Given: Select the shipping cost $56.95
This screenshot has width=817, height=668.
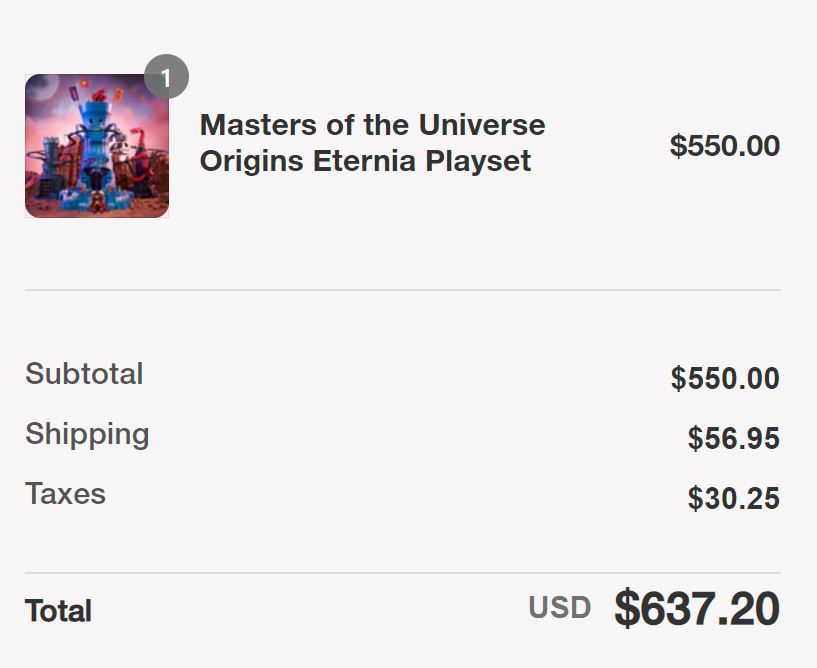Looking at the screenshot, I should 734,438.
